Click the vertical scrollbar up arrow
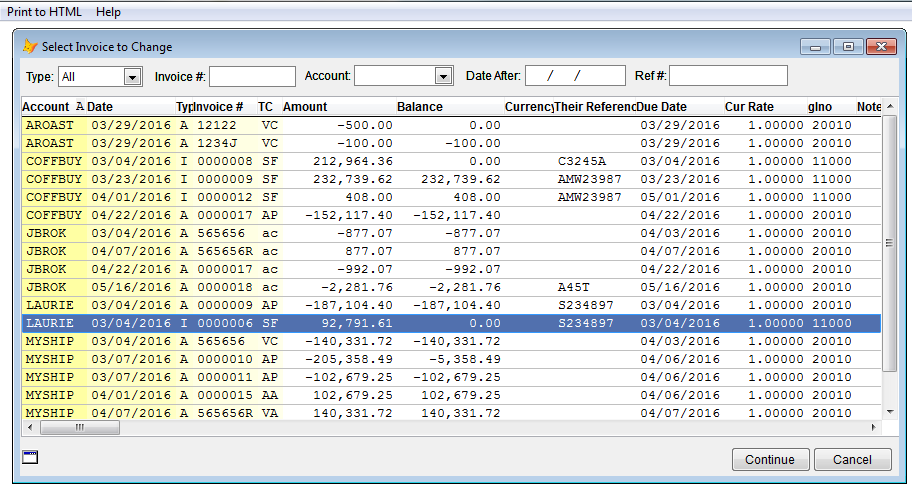 point(889,107)
